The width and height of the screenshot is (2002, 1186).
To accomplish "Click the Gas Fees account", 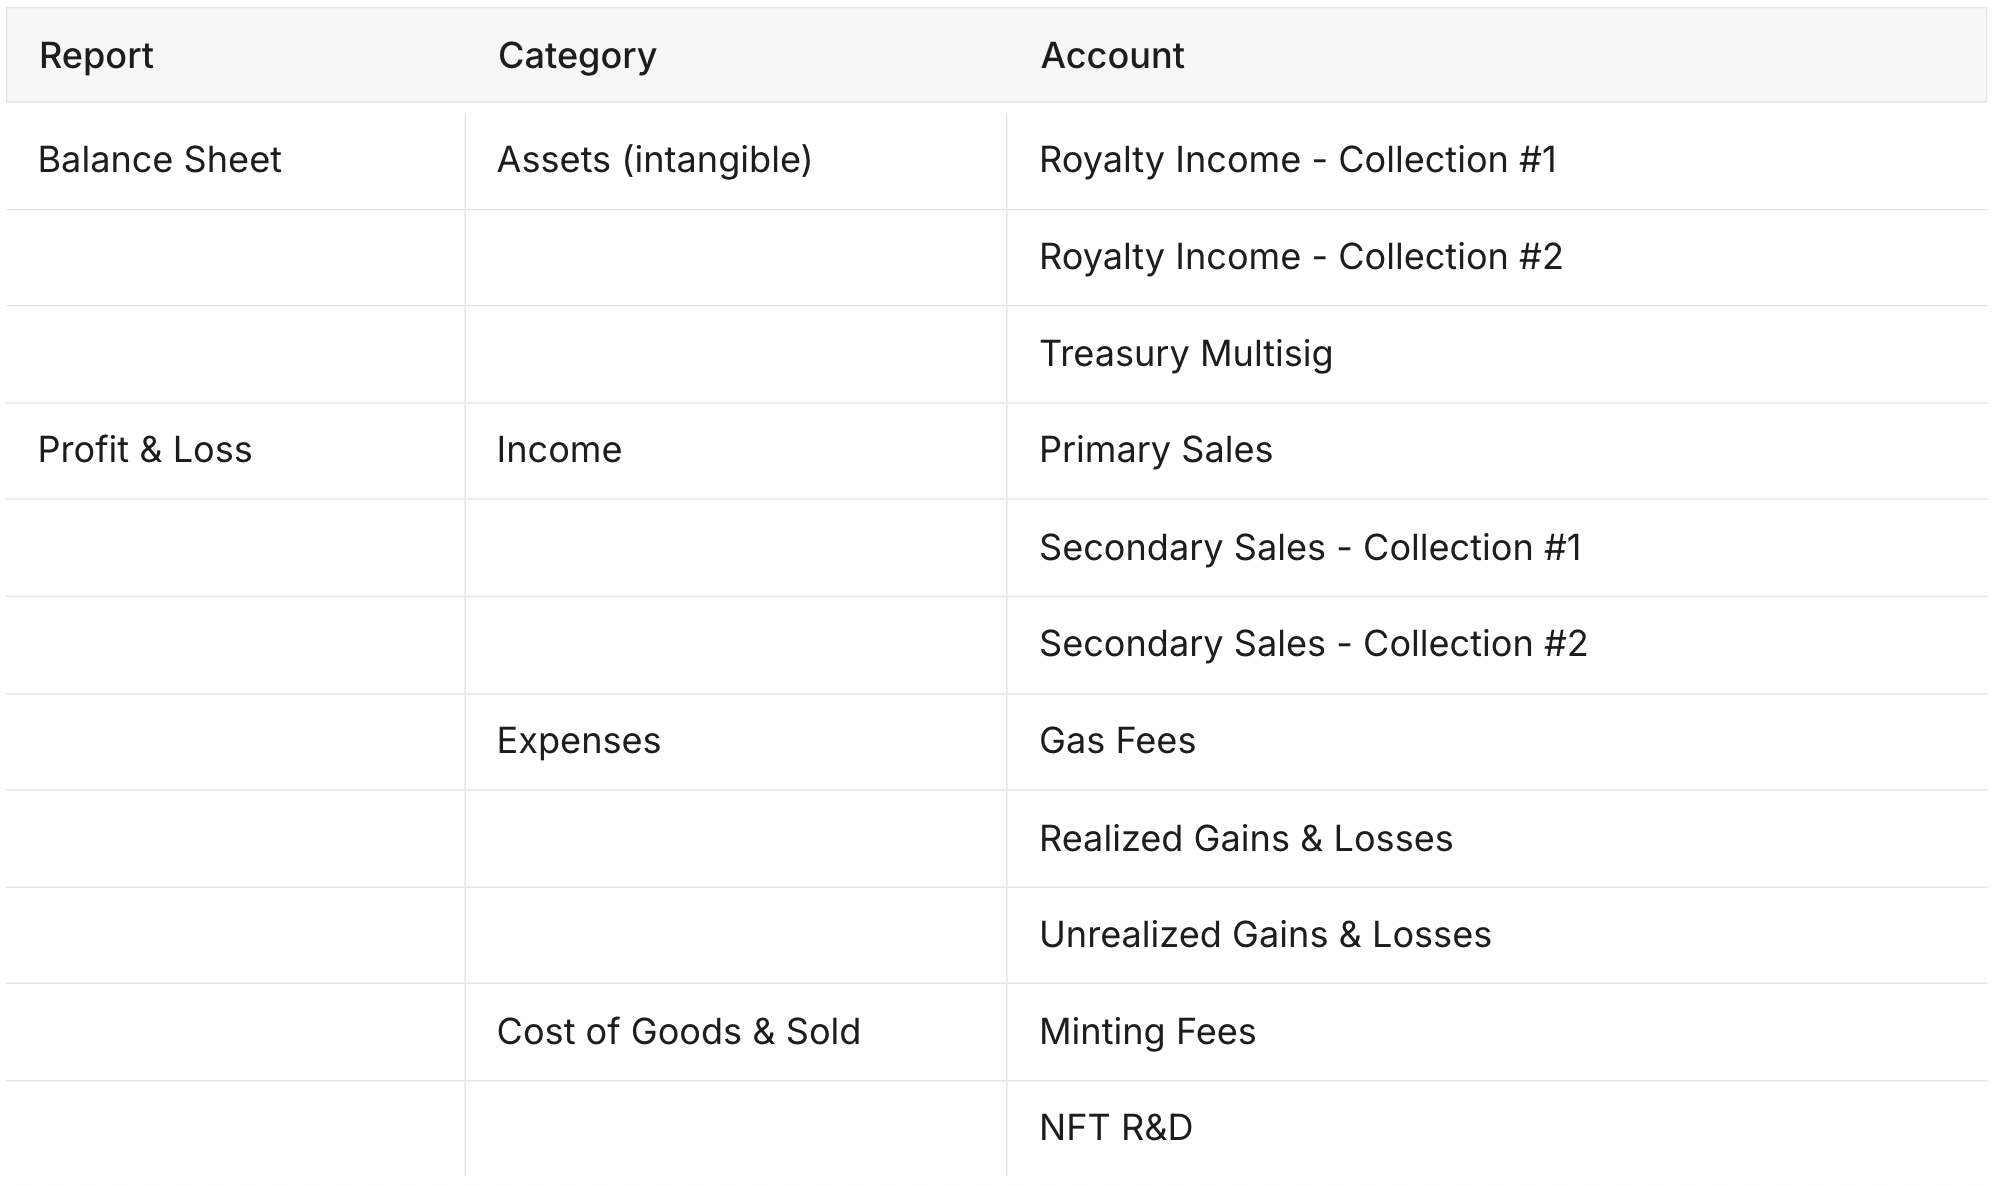I will point(1117,741).
